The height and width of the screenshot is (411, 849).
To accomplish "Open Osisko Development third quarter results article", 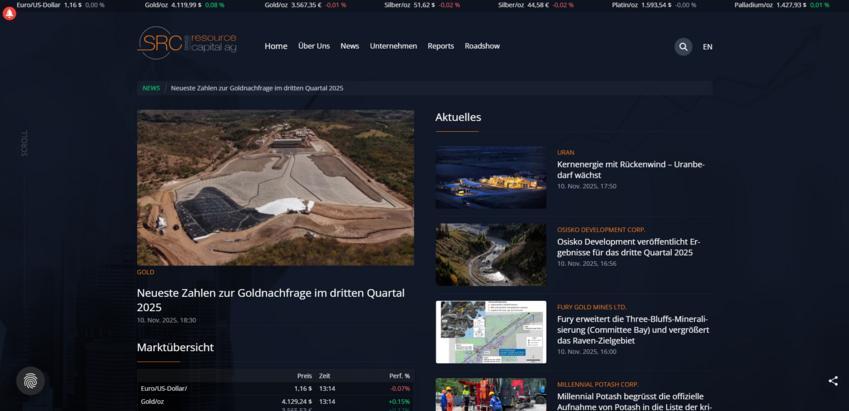I will [x=628, y=247].
